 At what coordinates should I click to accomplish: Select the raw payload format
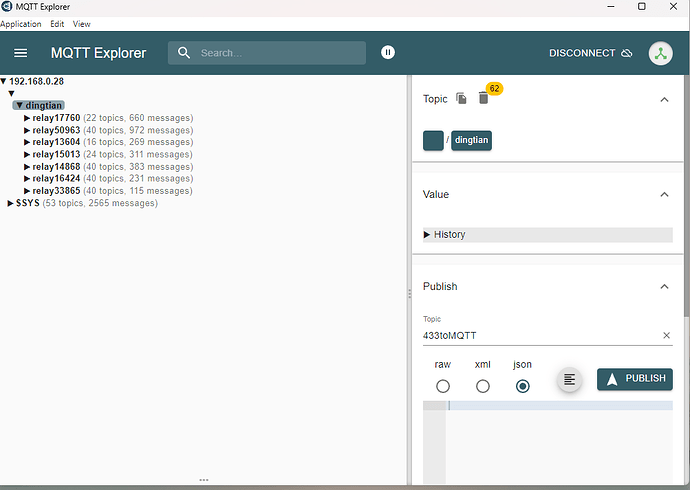tap(443, 386)
